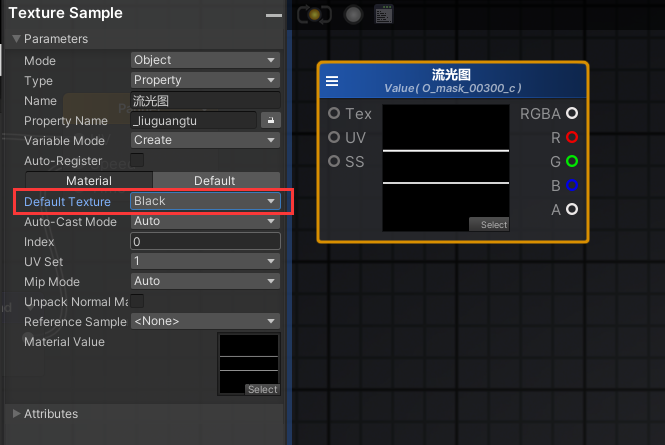Click Select on the node texture preview
The image size is (665, 445).
489,224
